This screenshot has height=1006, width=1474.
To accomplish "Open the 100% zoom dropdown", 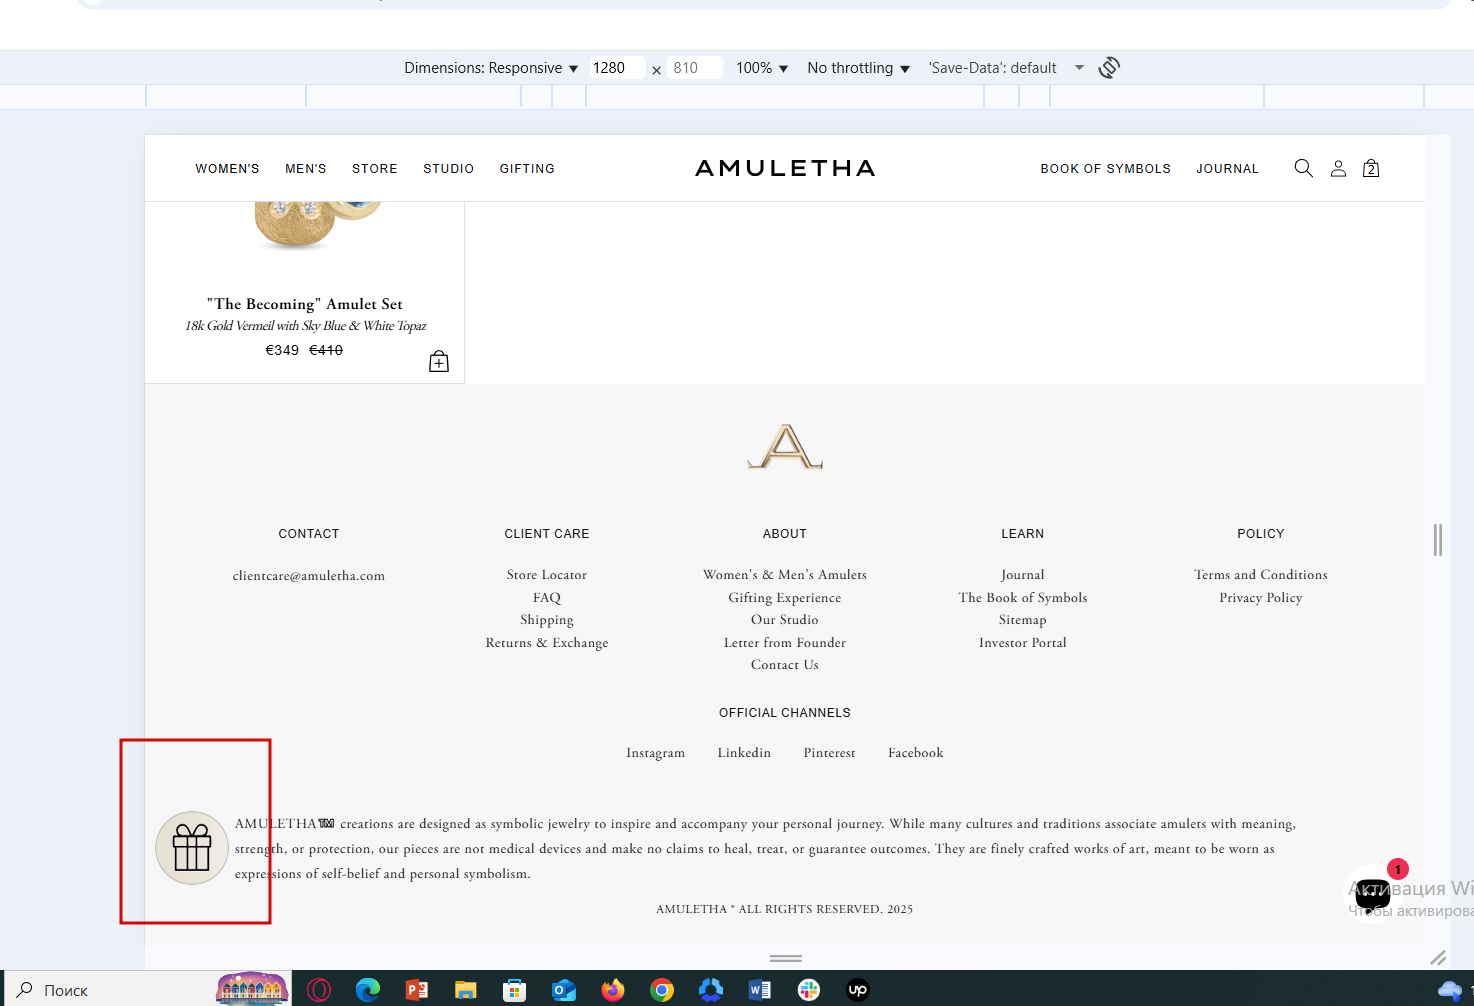I will coord(762,68).
